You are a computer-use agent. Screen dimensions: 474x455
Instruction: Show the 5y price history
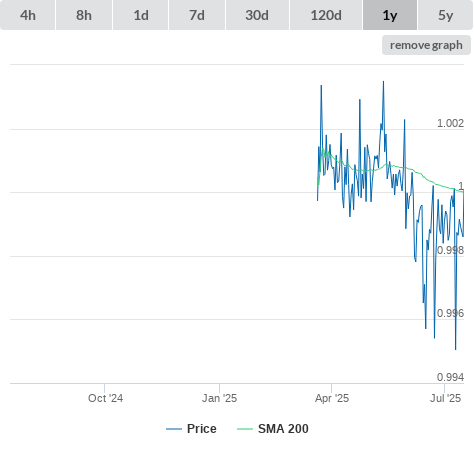[x=445, y=15]
